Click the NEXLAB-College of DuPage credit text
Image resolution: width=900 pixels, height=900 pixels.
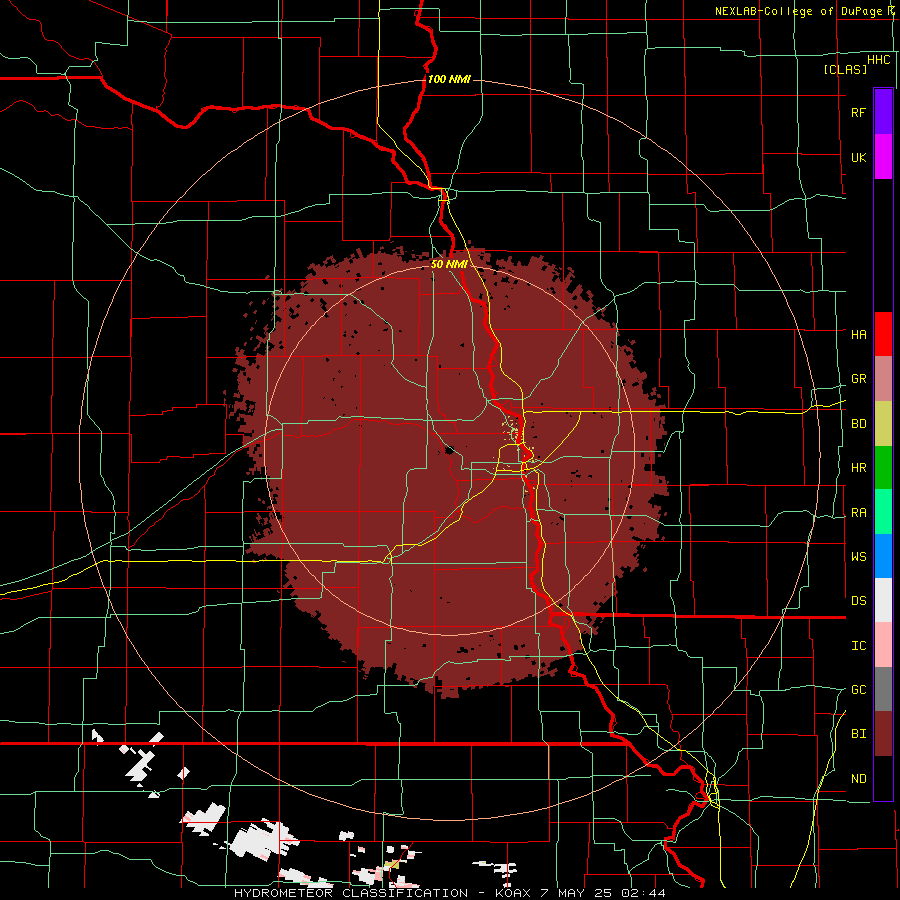click(x=804, y=11)
